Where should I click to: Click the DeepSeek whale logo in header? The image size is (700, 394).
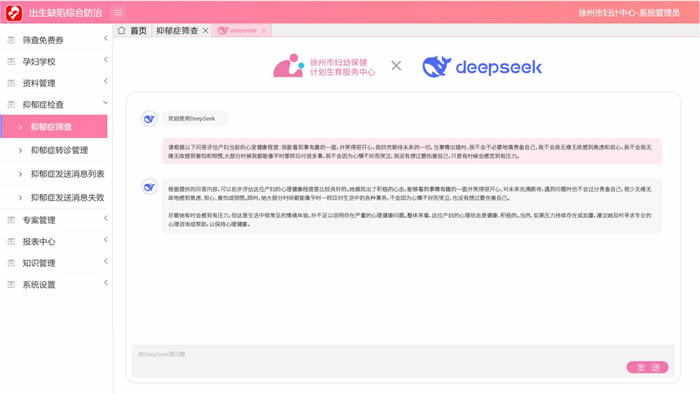click(x=436, y=67)
